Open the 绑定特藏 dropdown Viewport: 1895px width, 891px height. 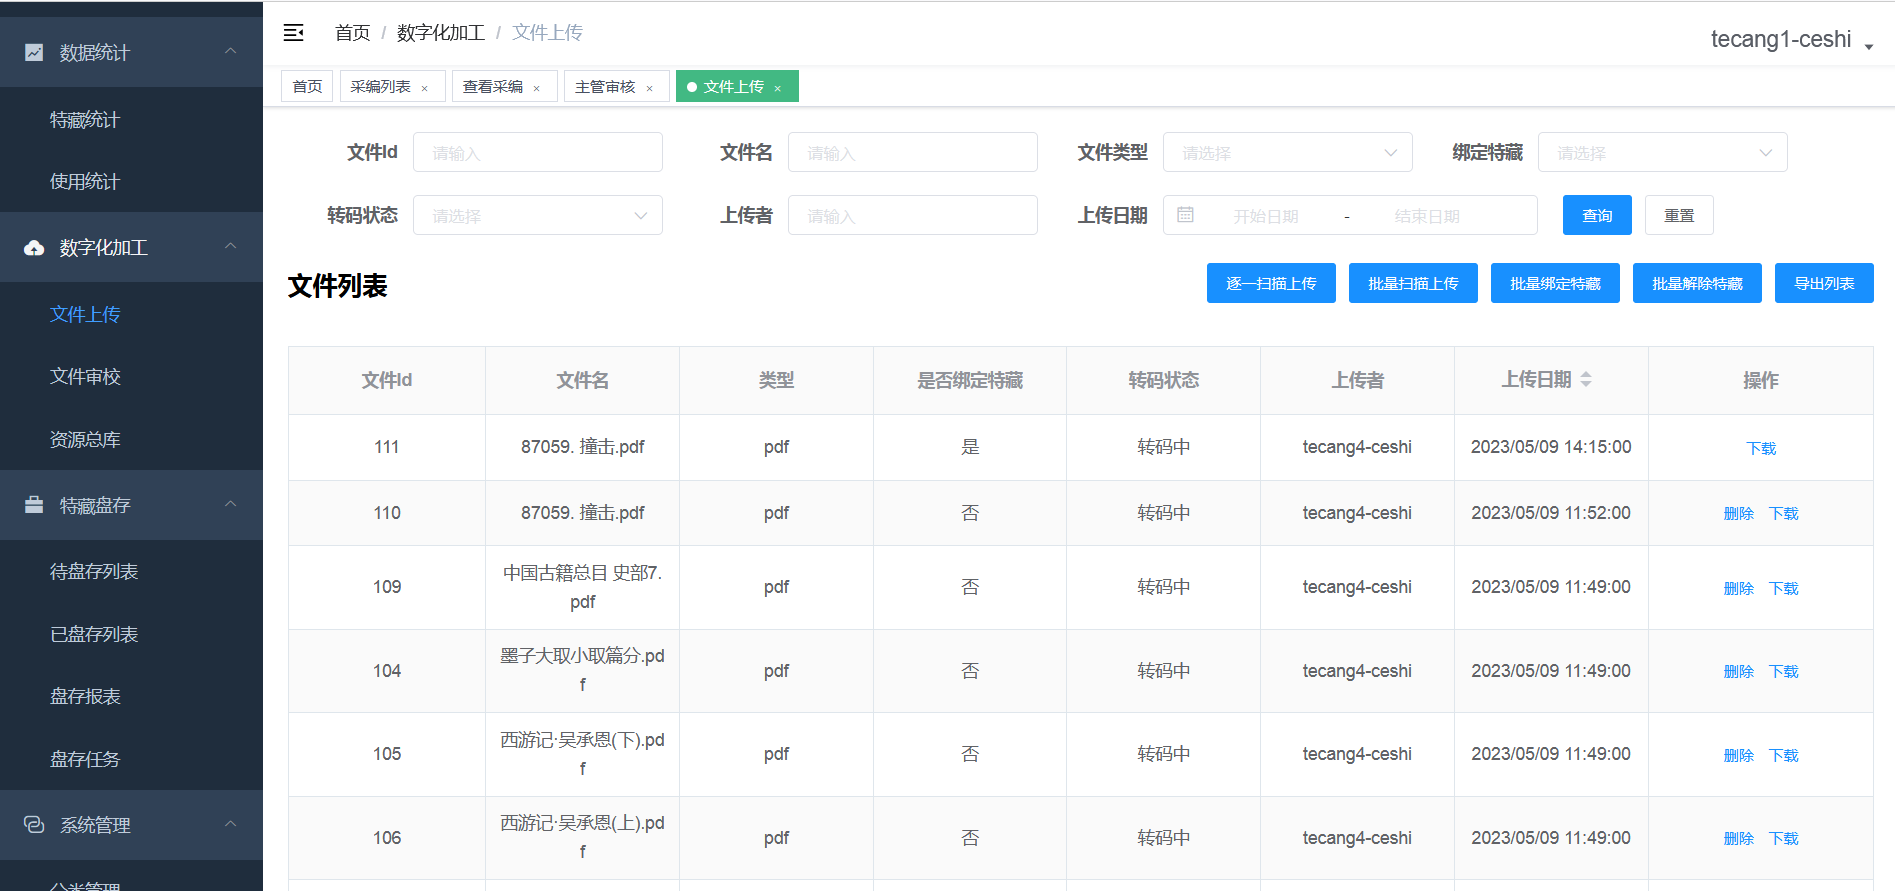[1662, 152]
